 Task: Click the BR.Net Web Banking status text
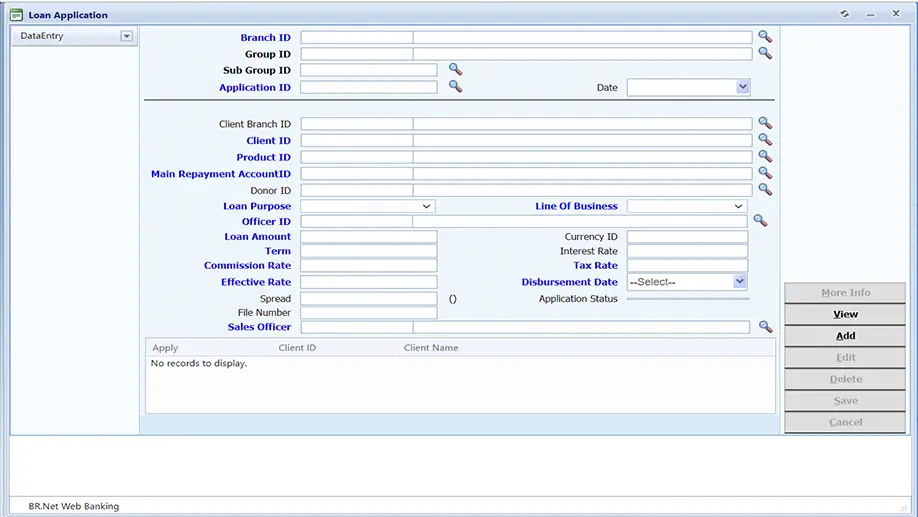[x=74, y=506]
